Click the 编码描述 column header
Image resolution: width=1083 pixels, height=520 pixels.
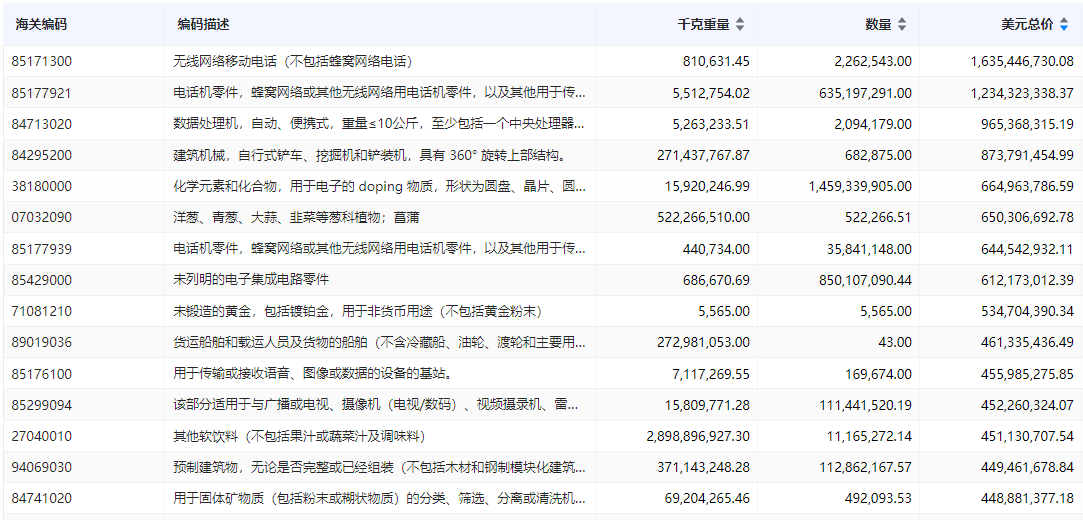pyautogui.click(x=203, y=25)
